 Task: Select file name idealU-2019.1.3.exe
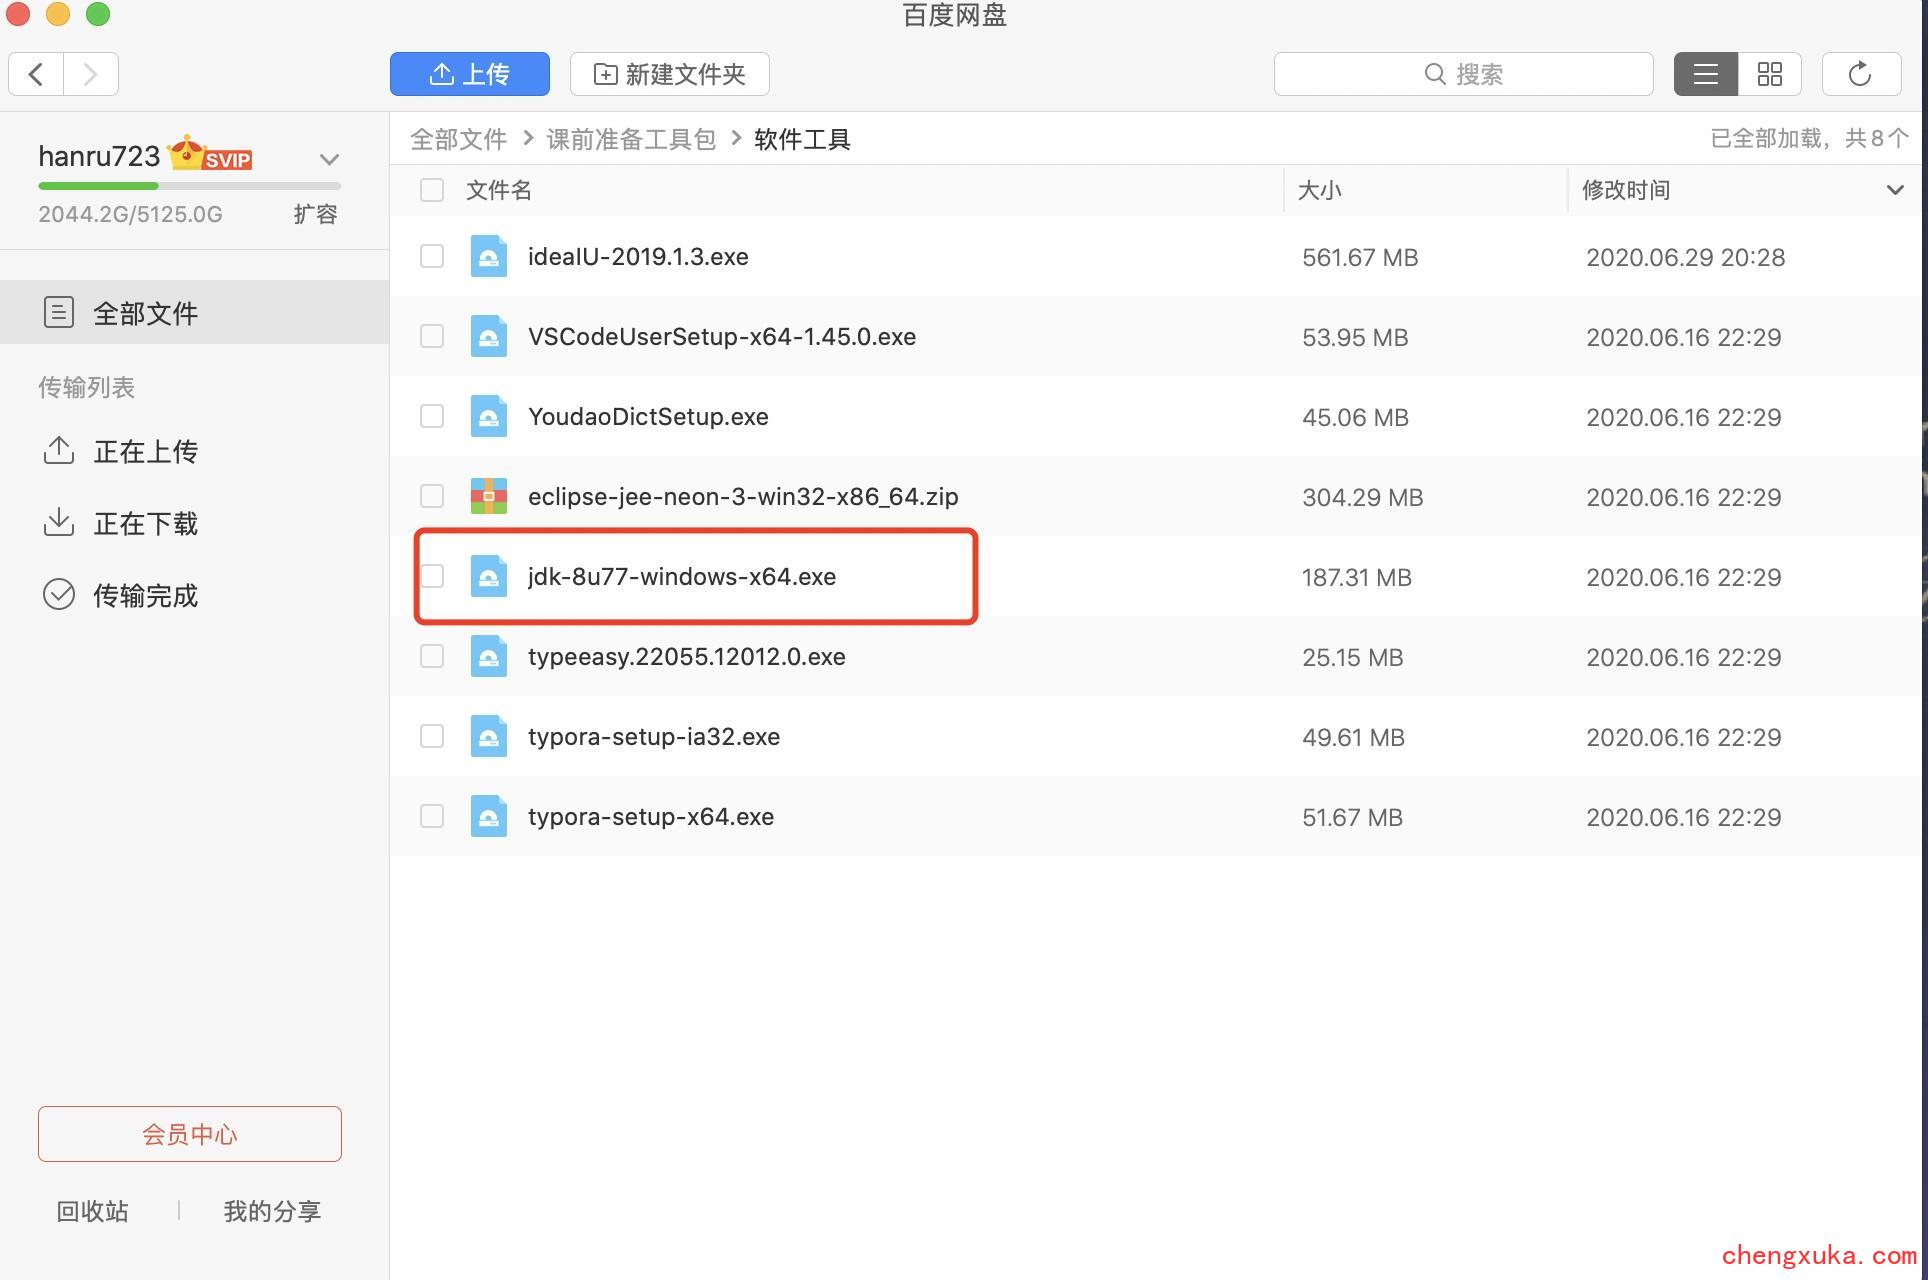[638, 257]
